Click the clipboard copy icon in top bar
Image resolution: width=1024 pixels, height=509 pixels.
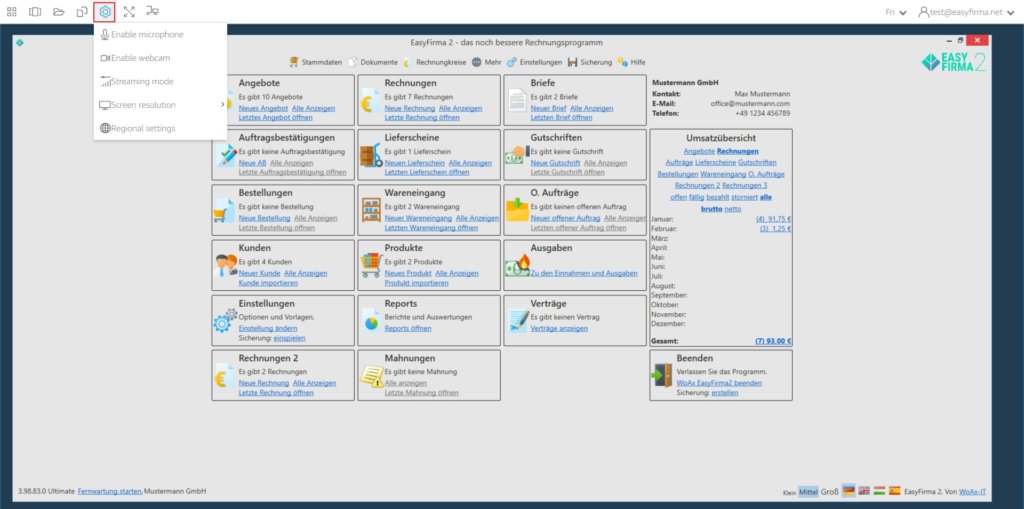[x=82, y=12]
